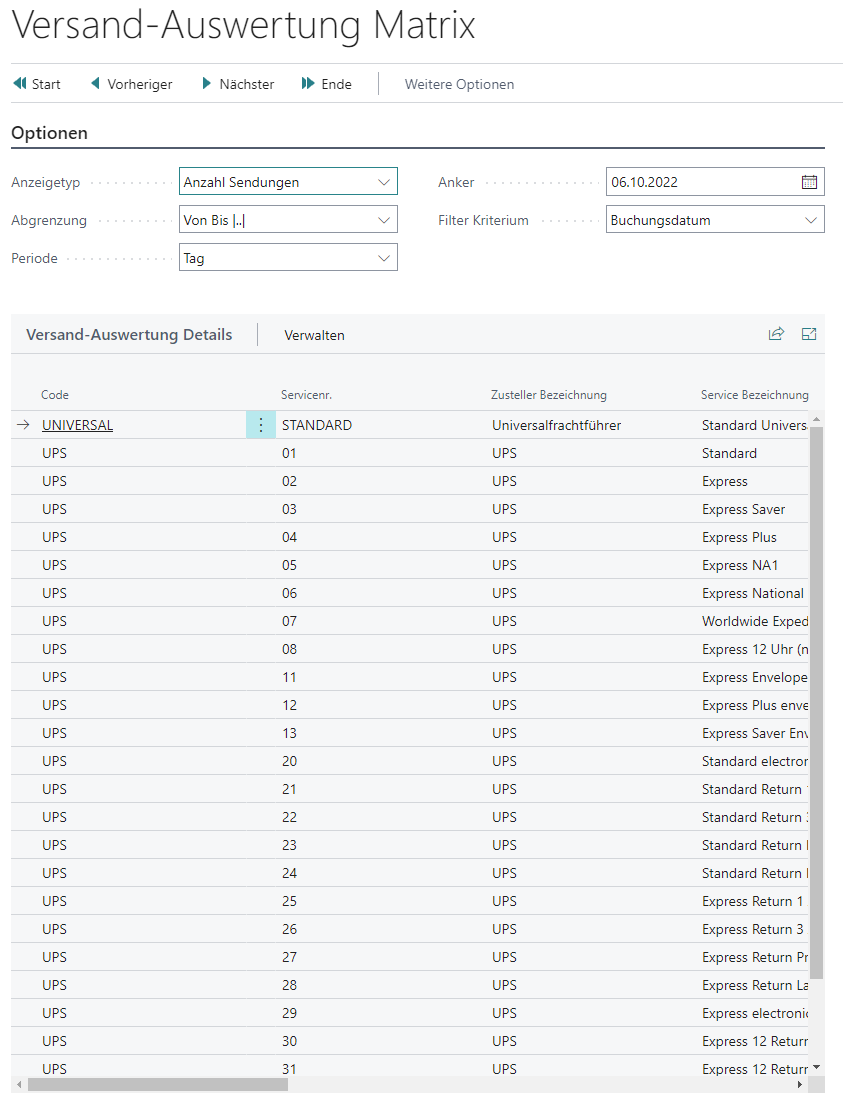This screenshot has width=844, height=1096.
Task: Click the scroll-up arrow of the list
Action: click(x=816, y=419)
